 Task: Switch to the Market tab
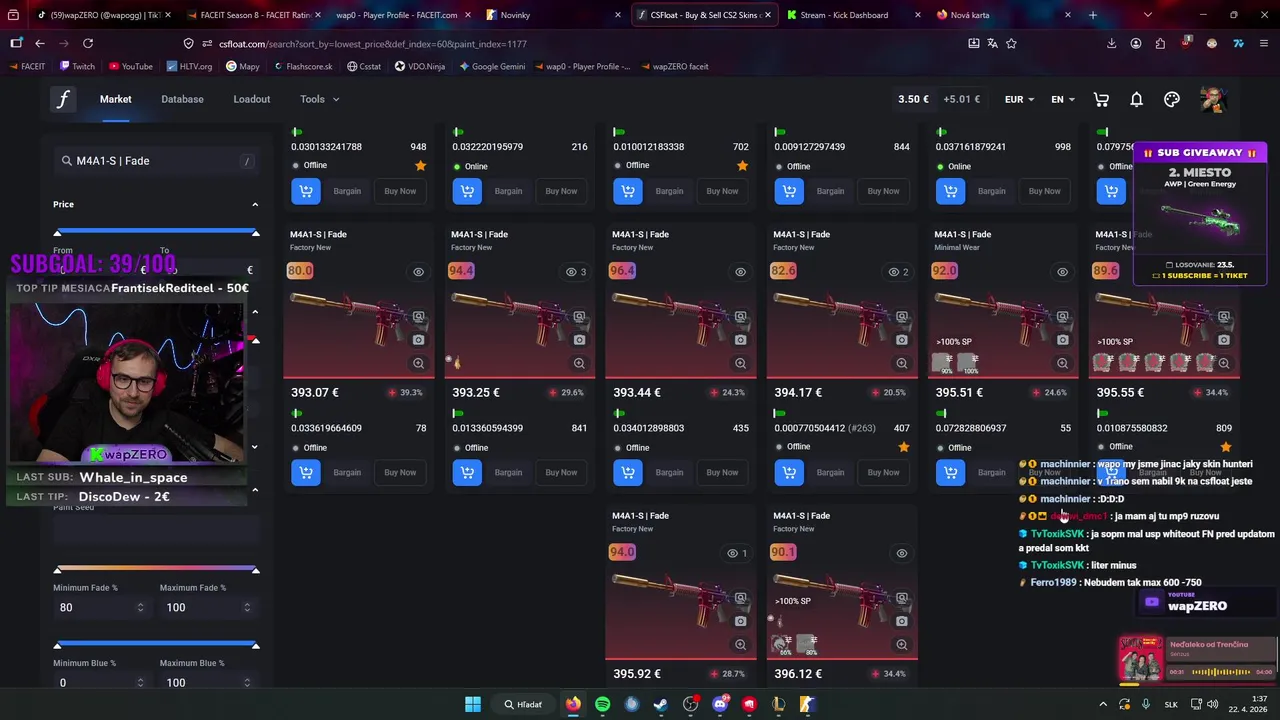click(115, 99)
